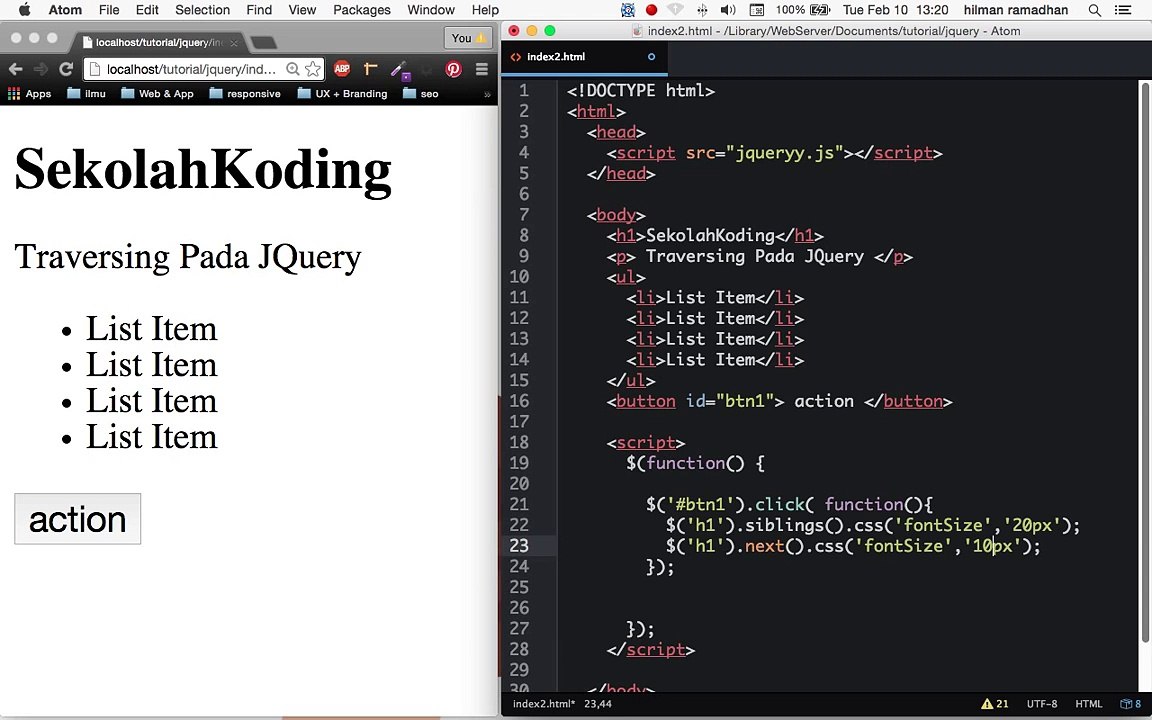Open the Web & App bookmarks folder

click(157, 93)
